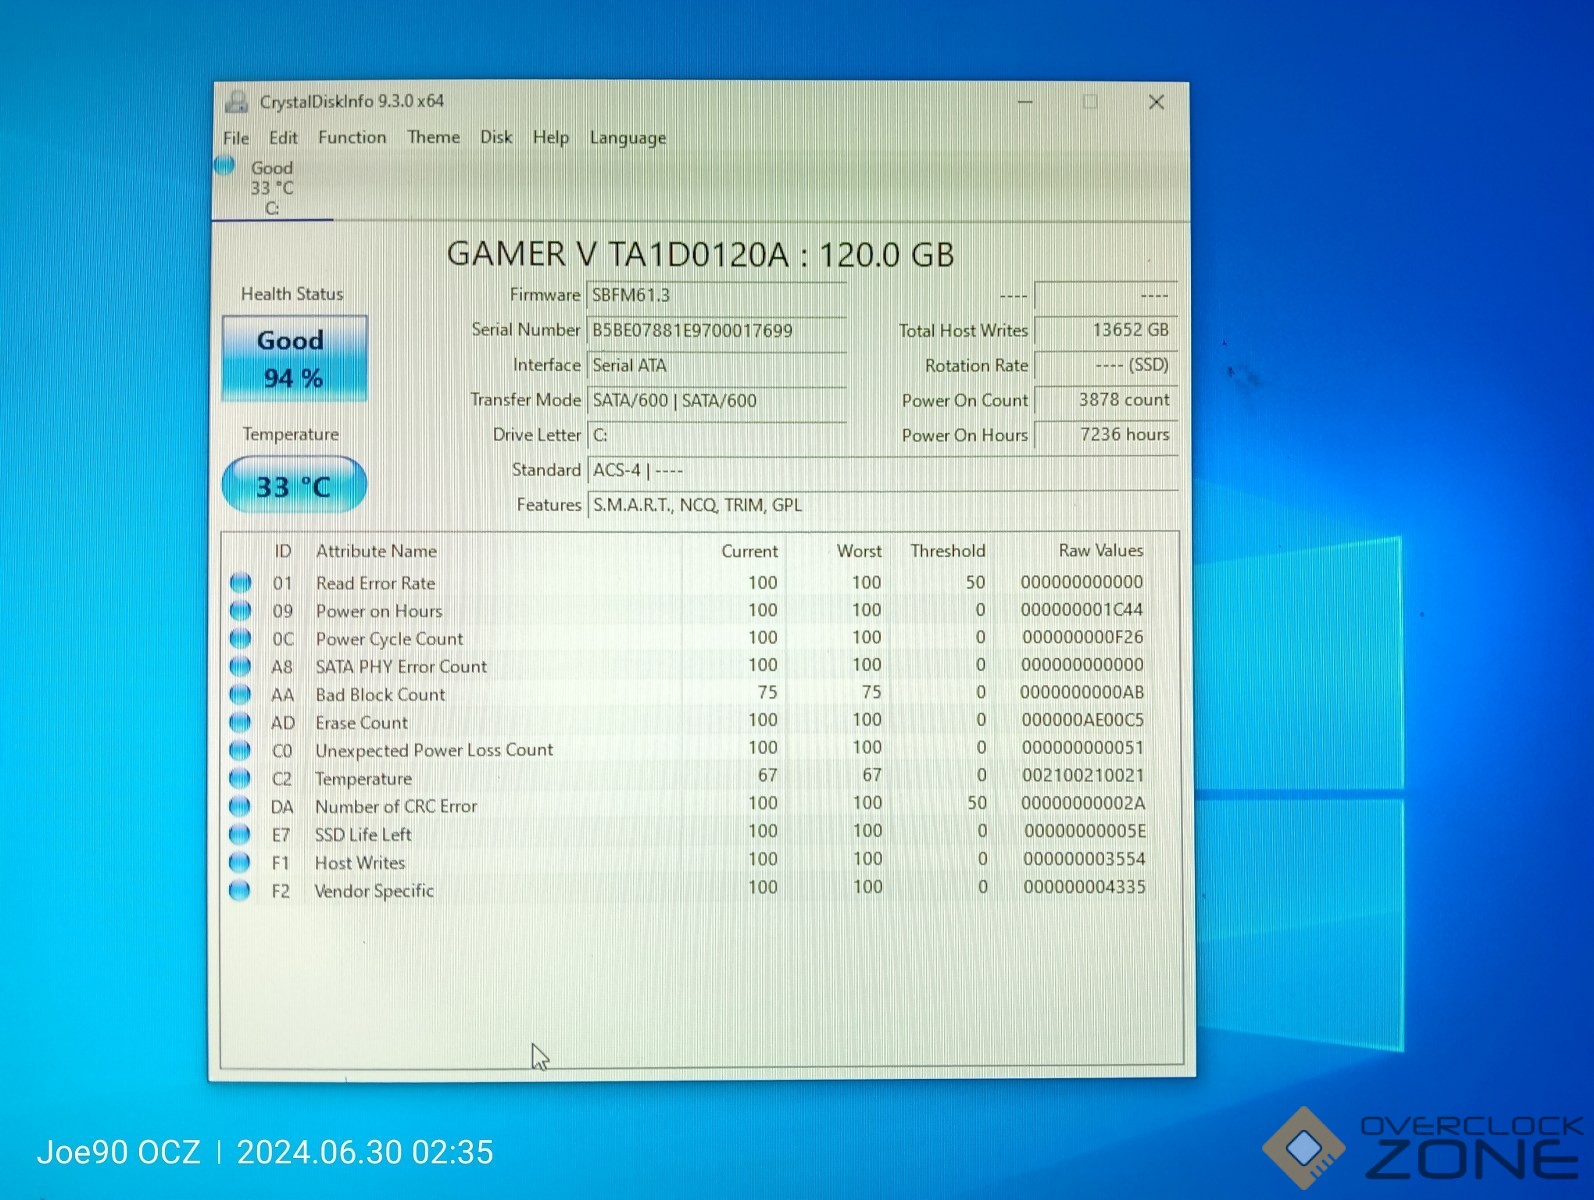Click the Raw Values column header
The width and height of the screenshot is (1594, 1200).
1100,551
